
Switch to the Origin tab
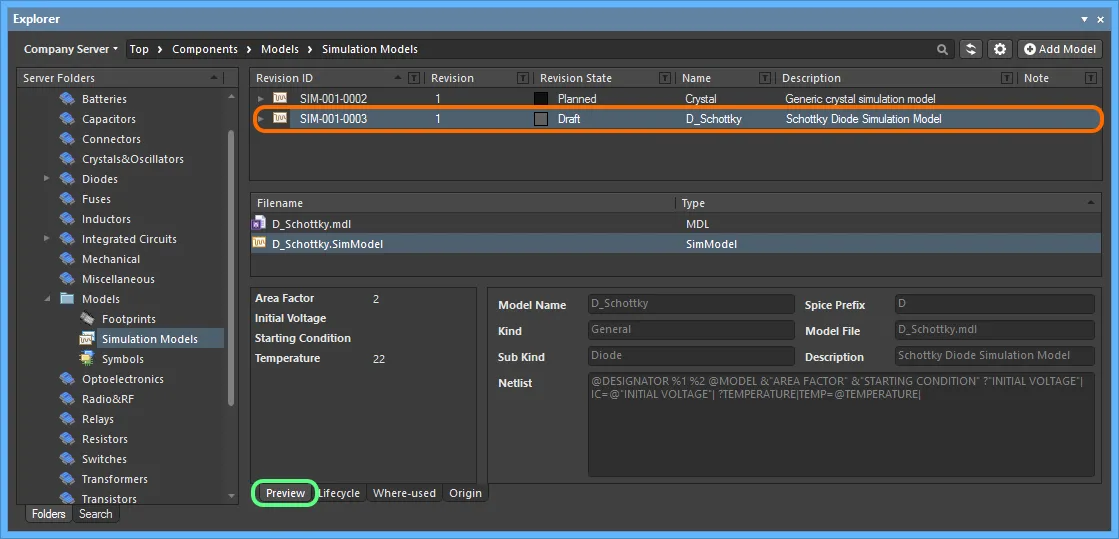pos(465,493)
